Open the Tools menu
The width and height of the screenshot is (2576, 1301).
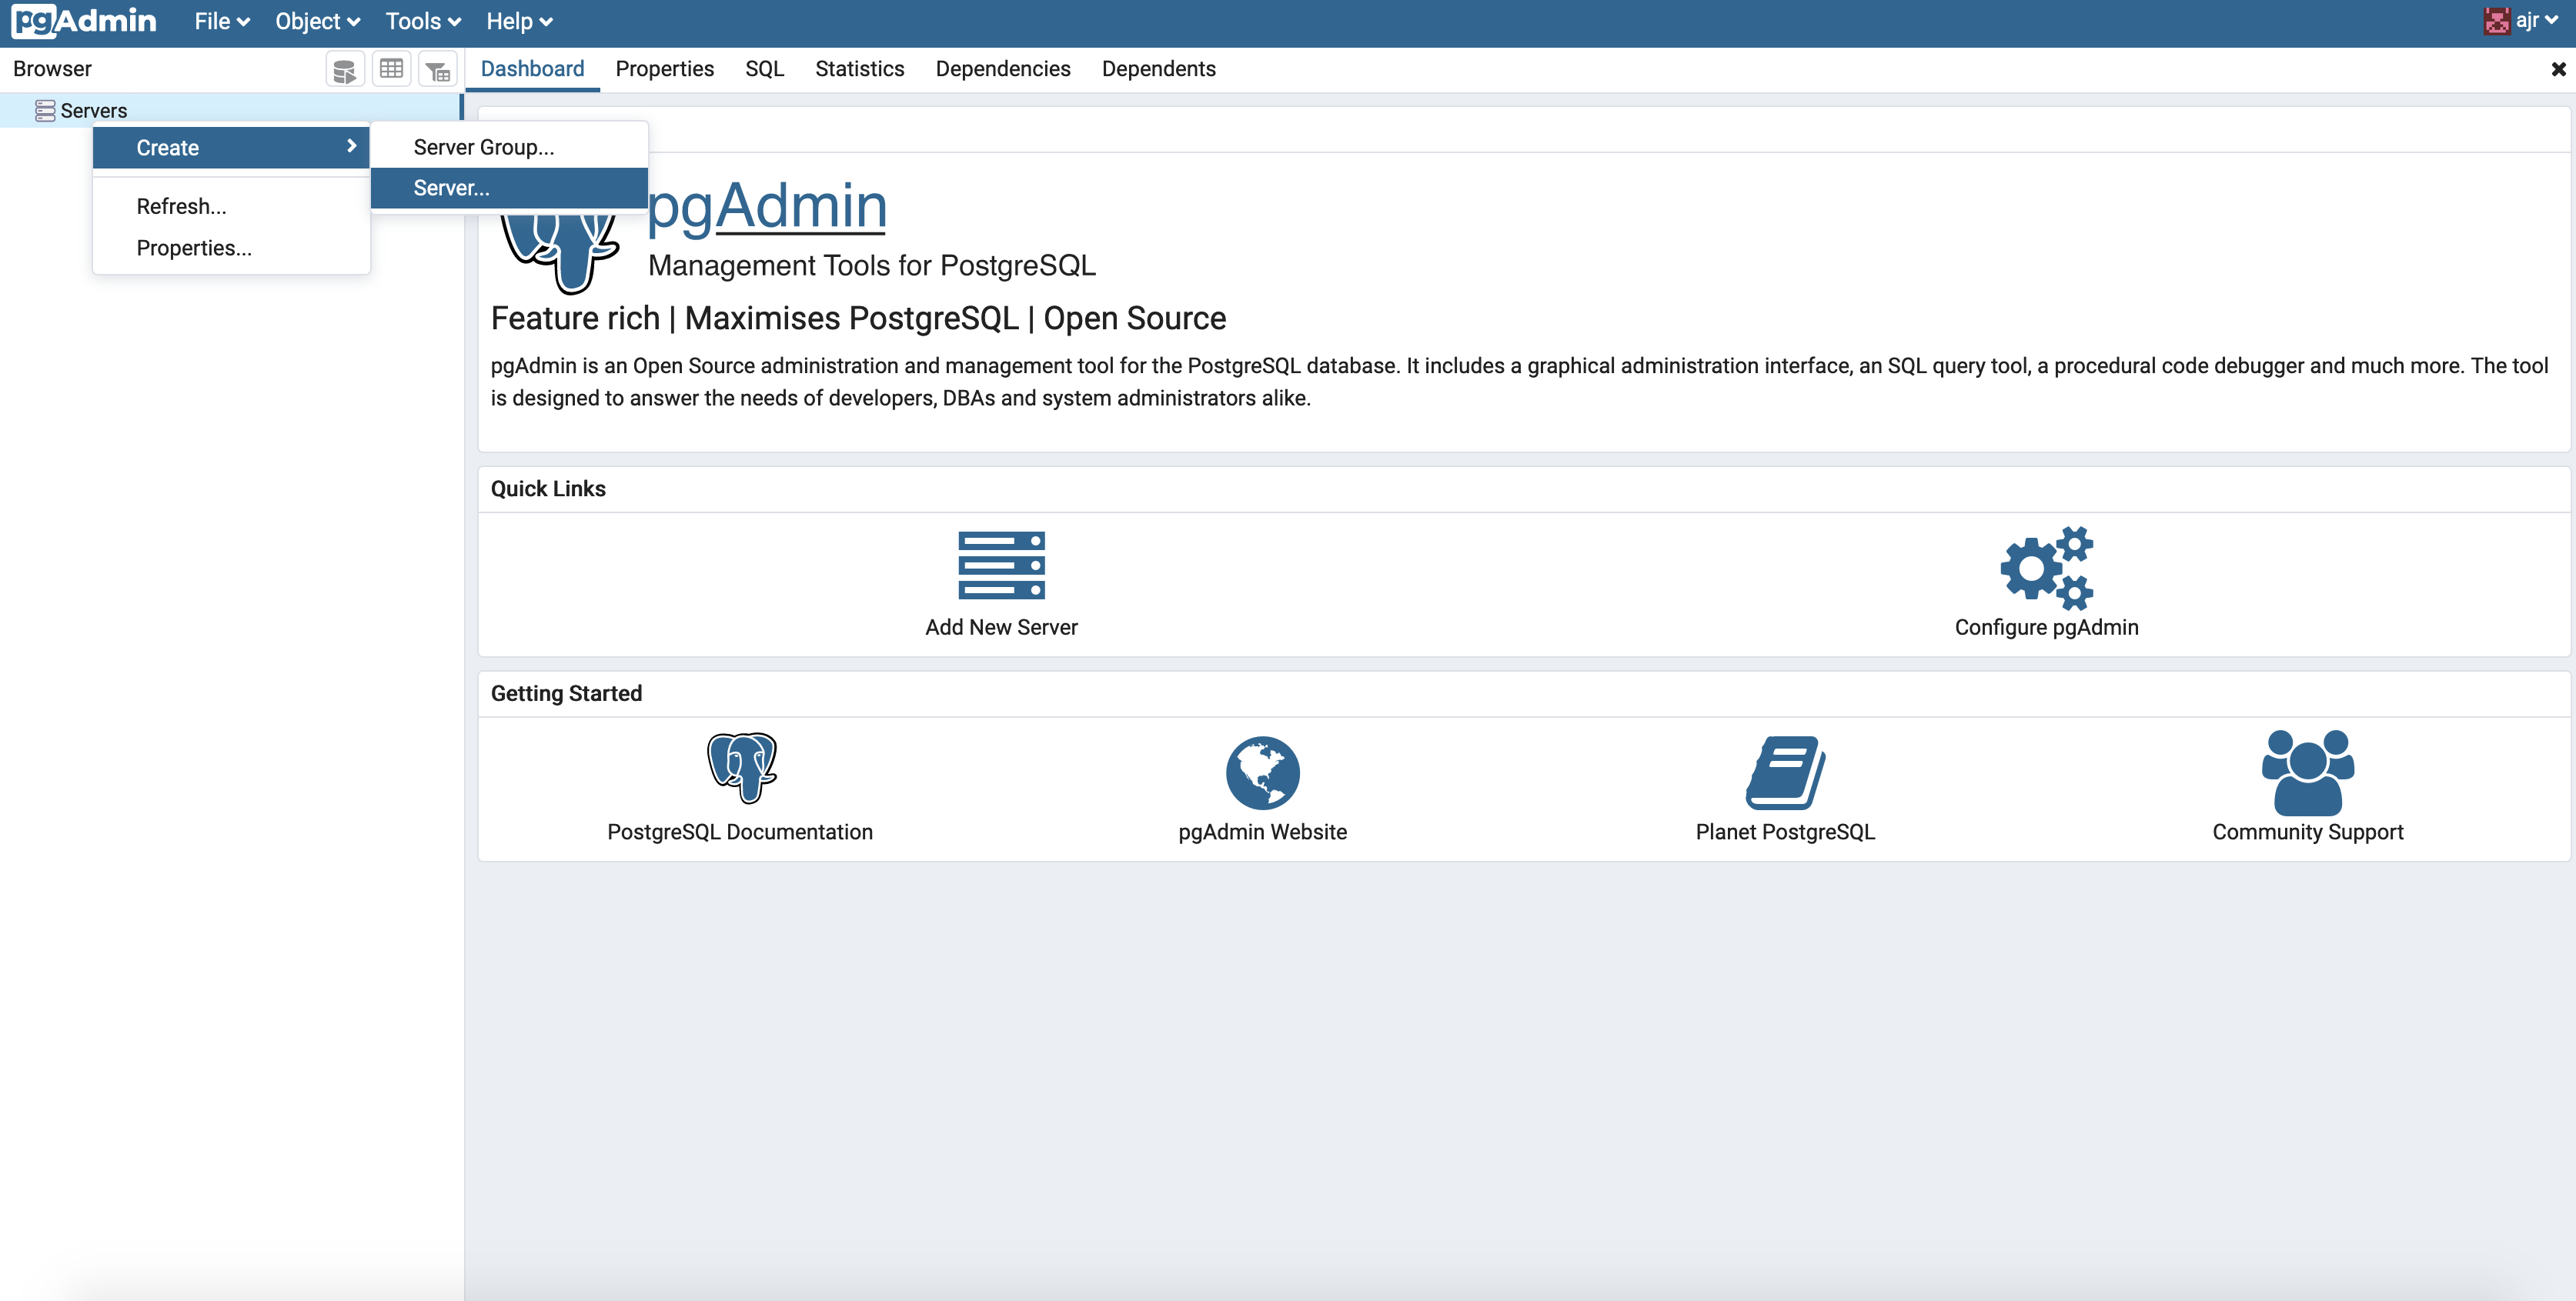421,21
